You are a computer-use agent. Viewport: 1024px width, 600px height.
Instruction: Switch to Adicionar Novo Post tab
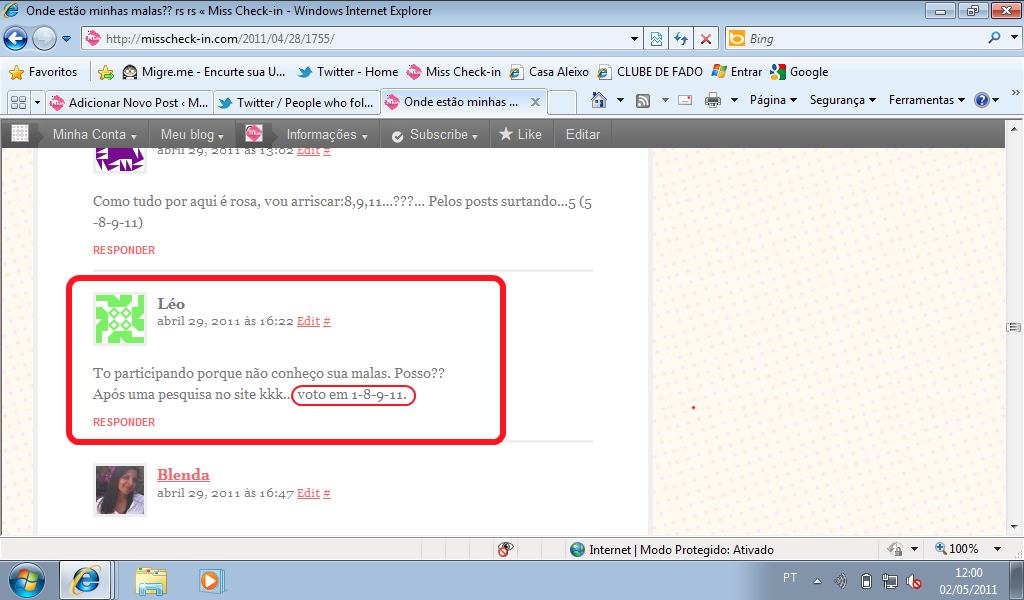tap(128, 102)
